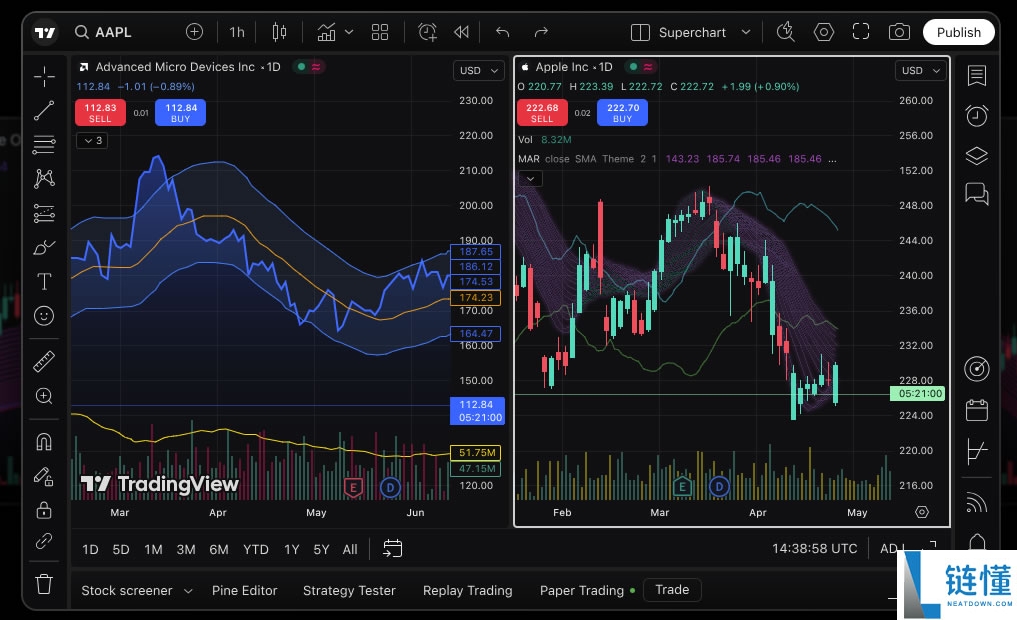
Task: Open the Indicators menu
Action: click(326, 32)
